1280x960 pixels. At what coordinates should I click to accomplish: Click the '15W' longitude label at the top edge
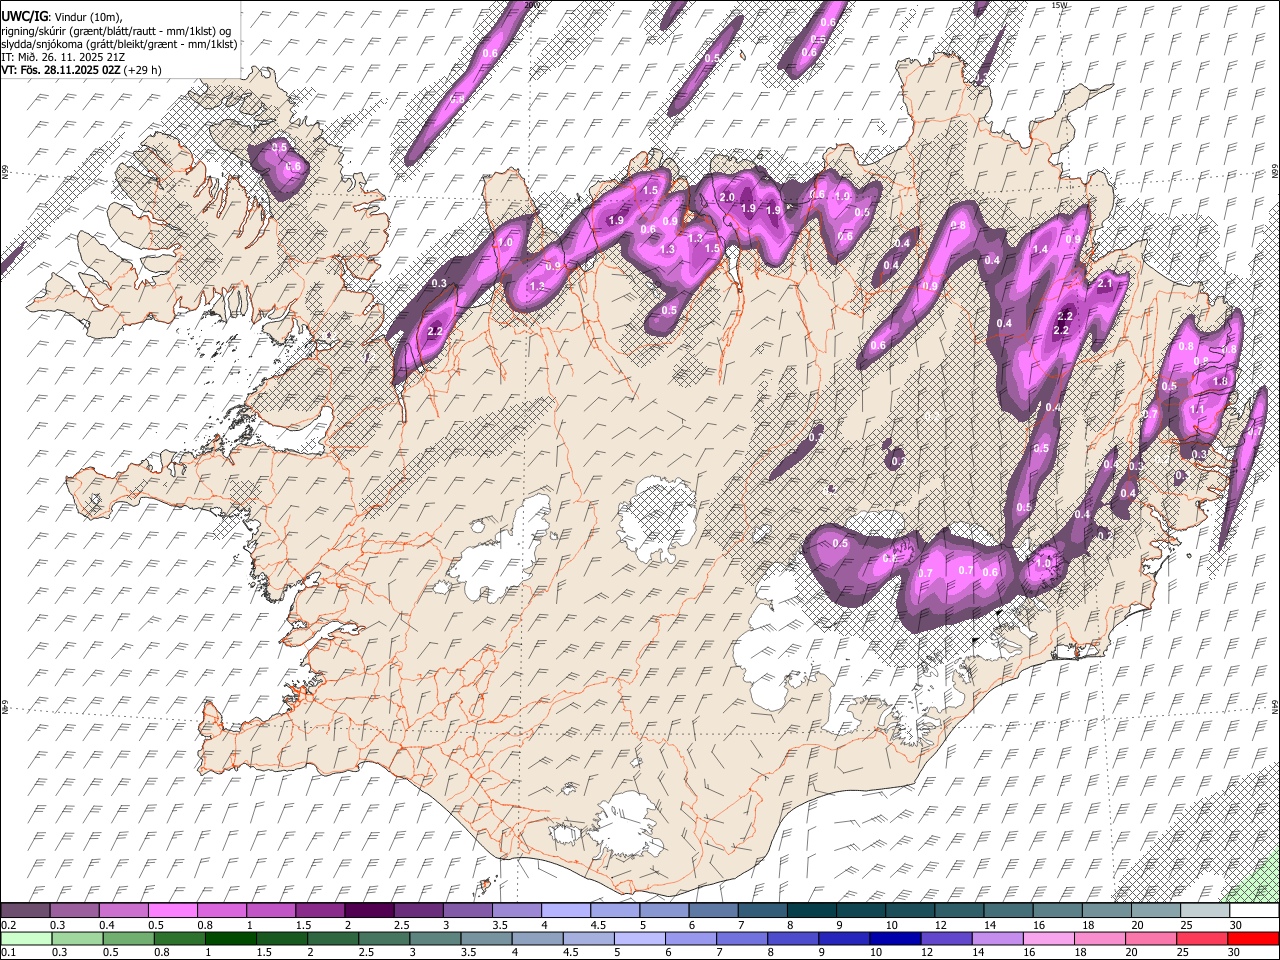(x=1060, y=5)
